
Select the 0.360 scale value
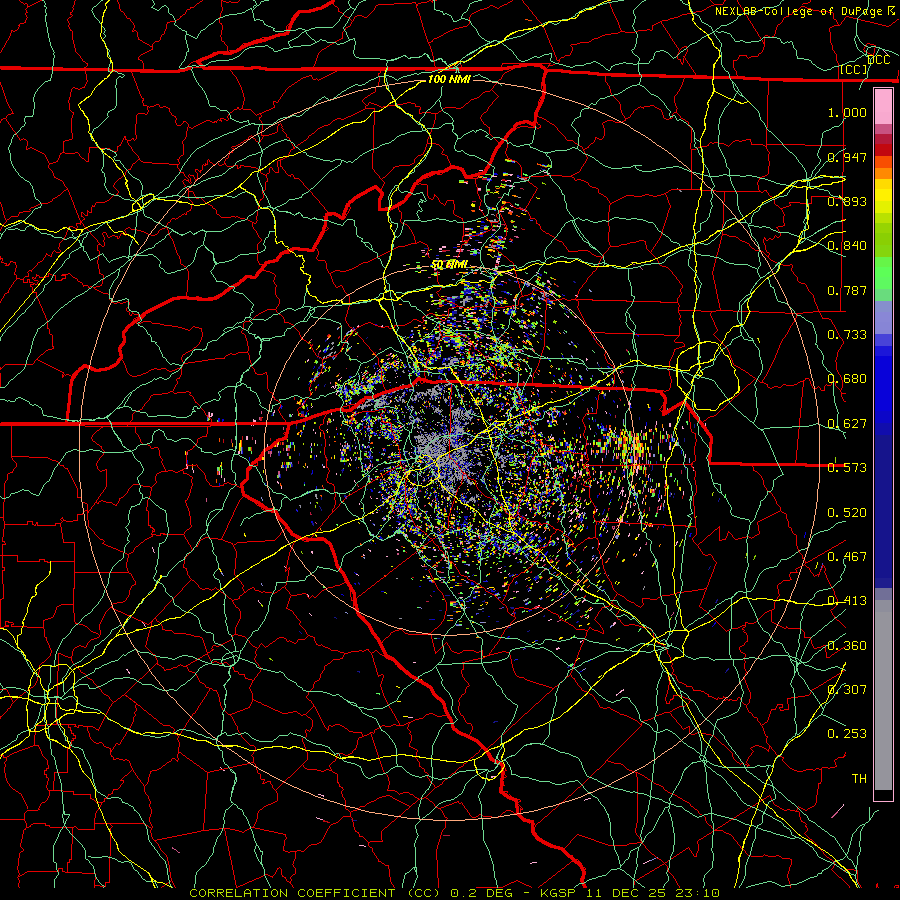[x=847, y=645]
